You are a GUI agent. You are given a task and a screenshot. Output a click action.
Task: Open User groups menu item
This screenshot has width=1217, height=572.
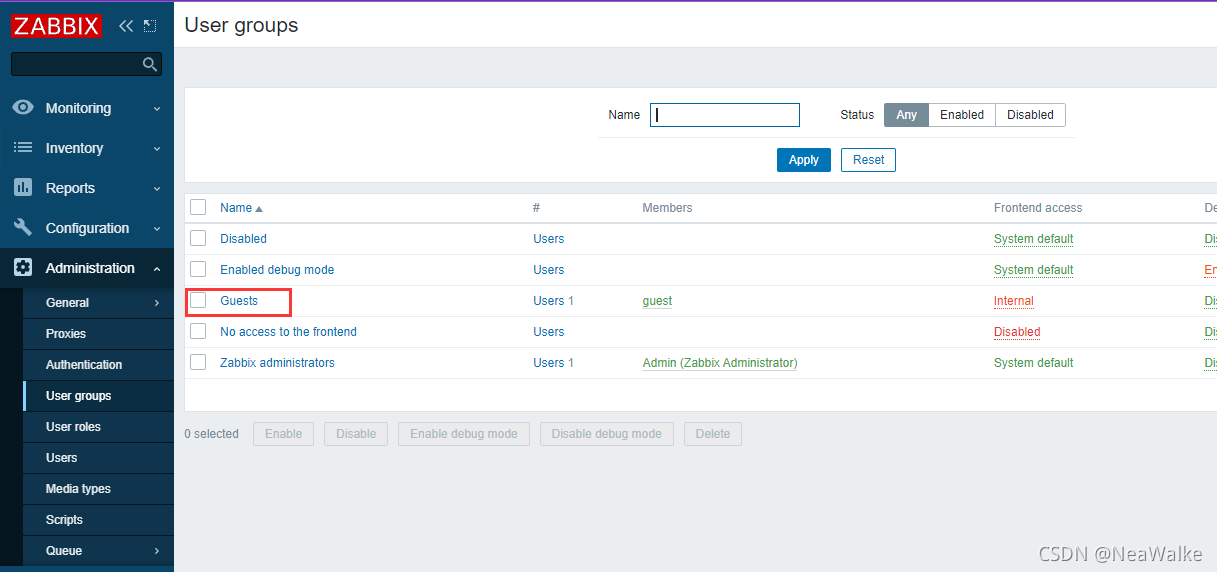tap(78, 396)
